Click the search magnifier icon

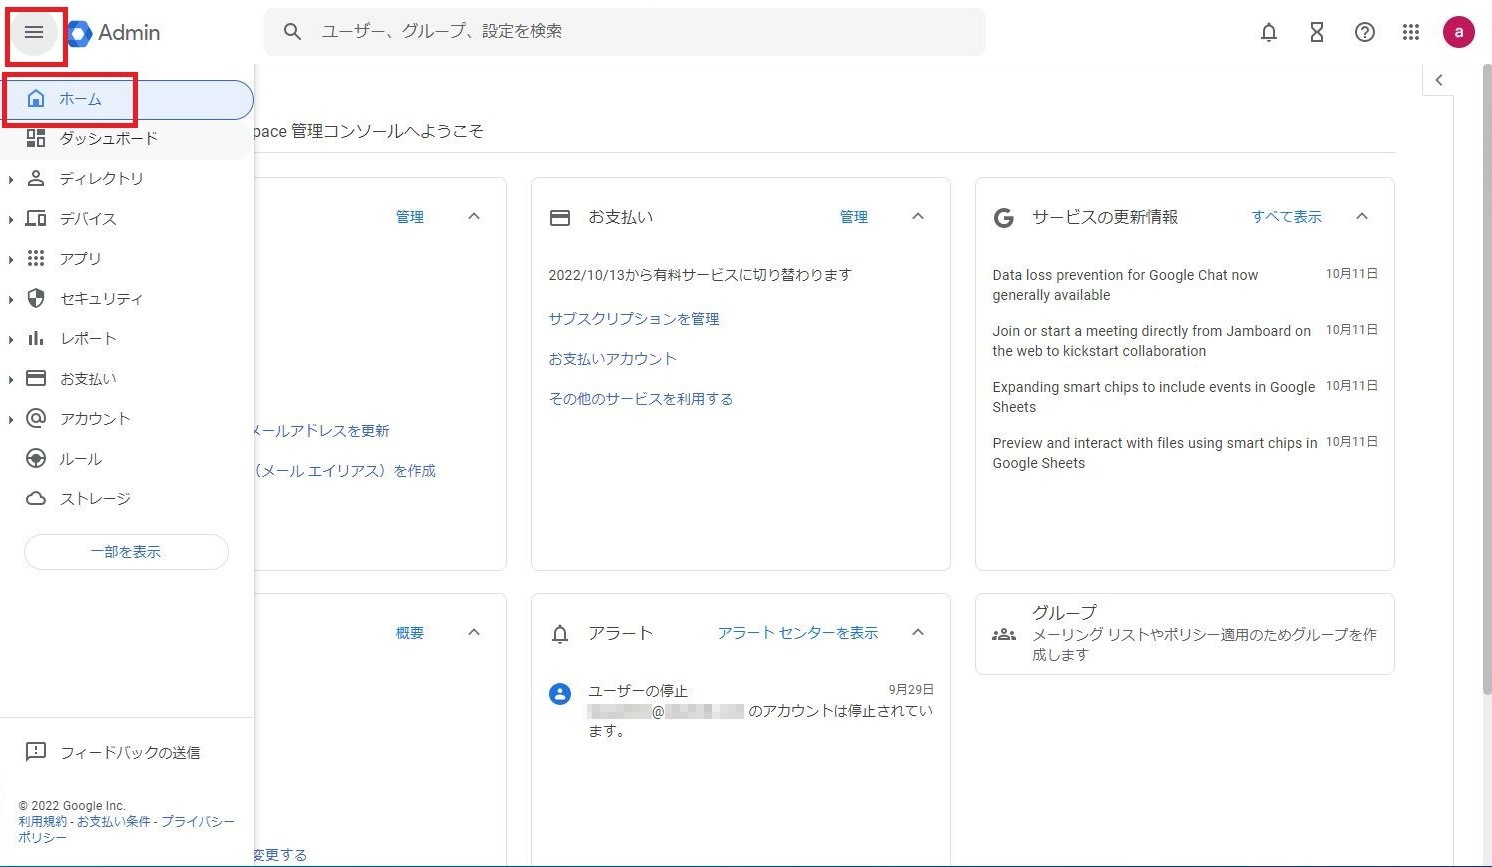pyautogui.click(x=292, y=32)
